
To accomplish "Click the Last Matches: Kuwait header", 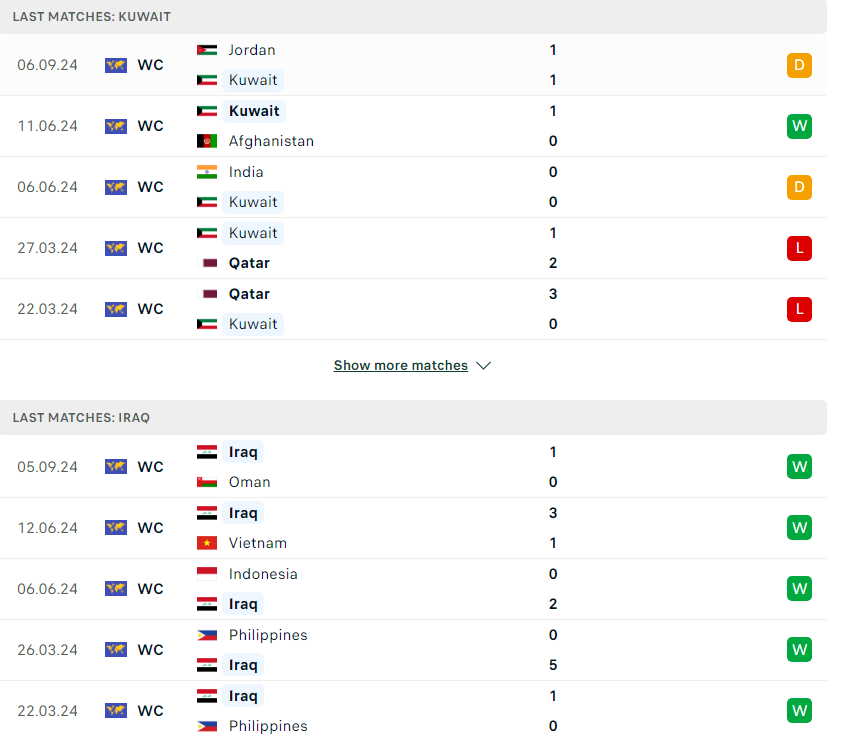I will 92,17.
